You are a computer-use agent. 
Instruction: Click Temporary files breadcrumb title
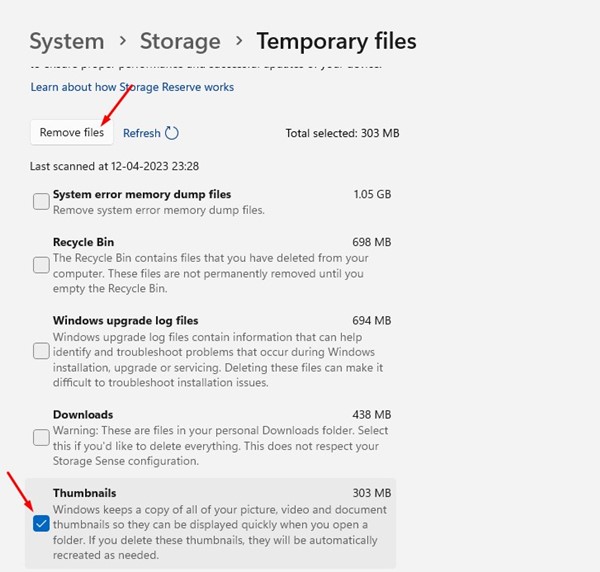(336, 41)
